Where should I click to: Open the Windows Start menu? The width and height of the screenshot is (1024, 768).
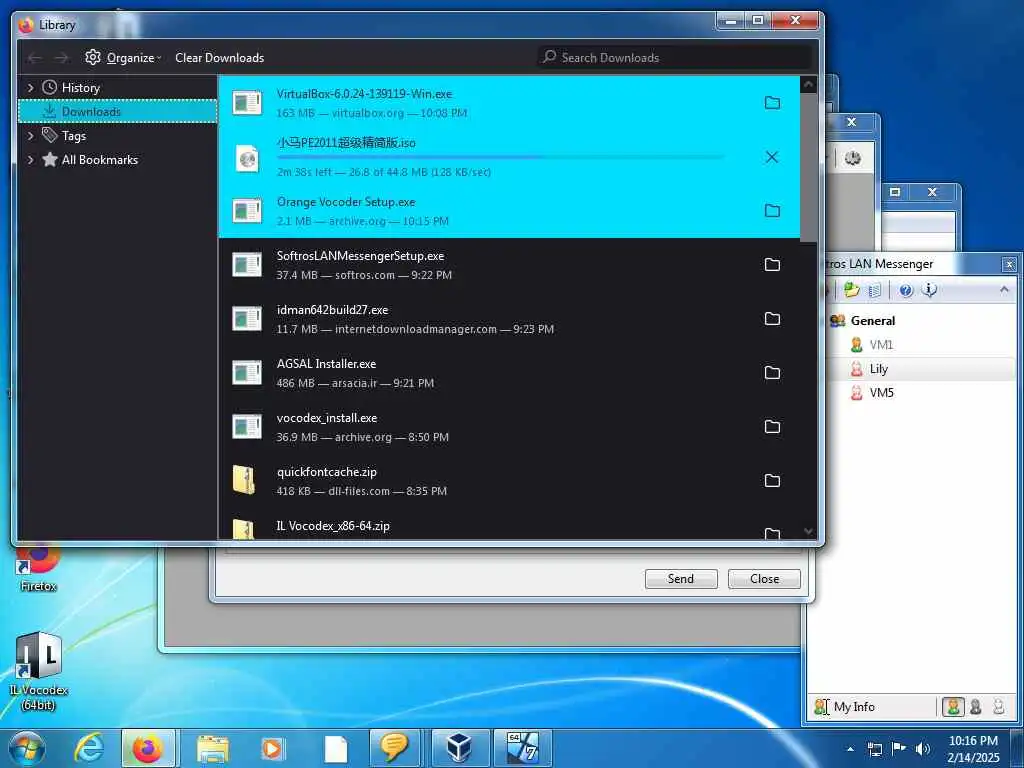click(27, 749)
